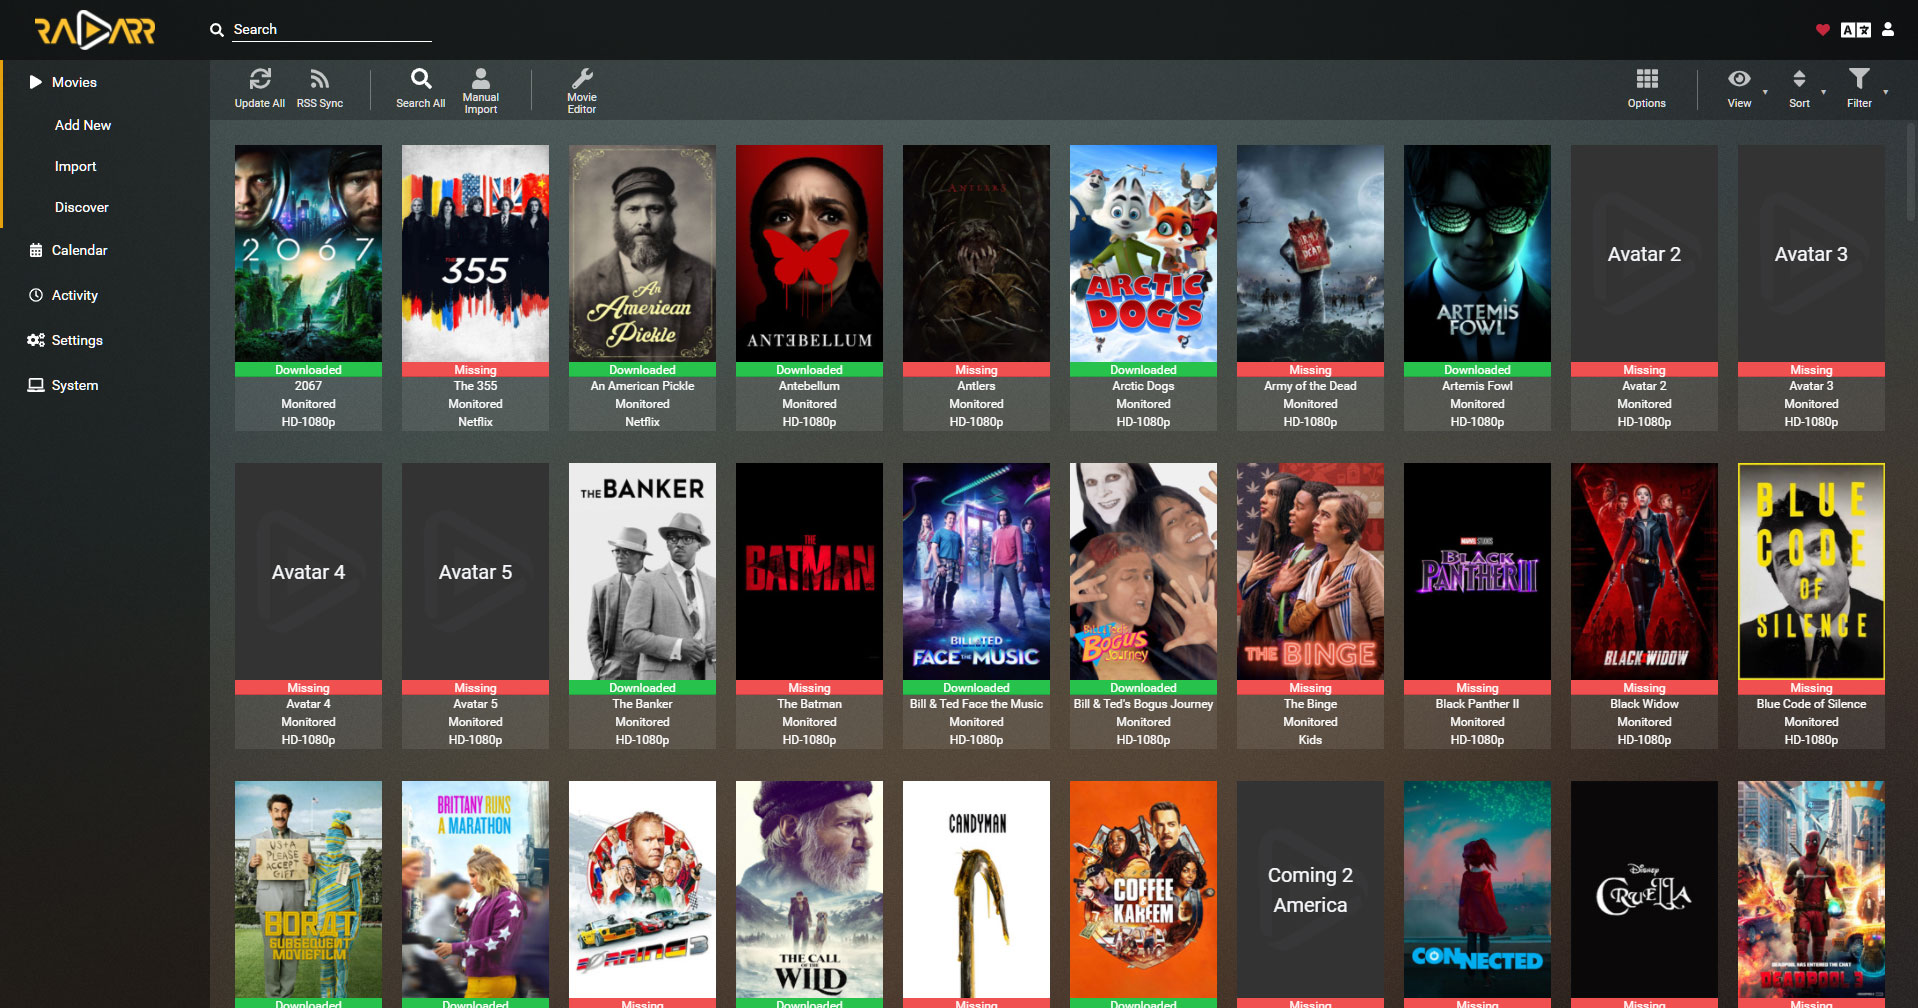Open Manual Import from the toolbar
1918x1008 pixels.
(481, 80)
